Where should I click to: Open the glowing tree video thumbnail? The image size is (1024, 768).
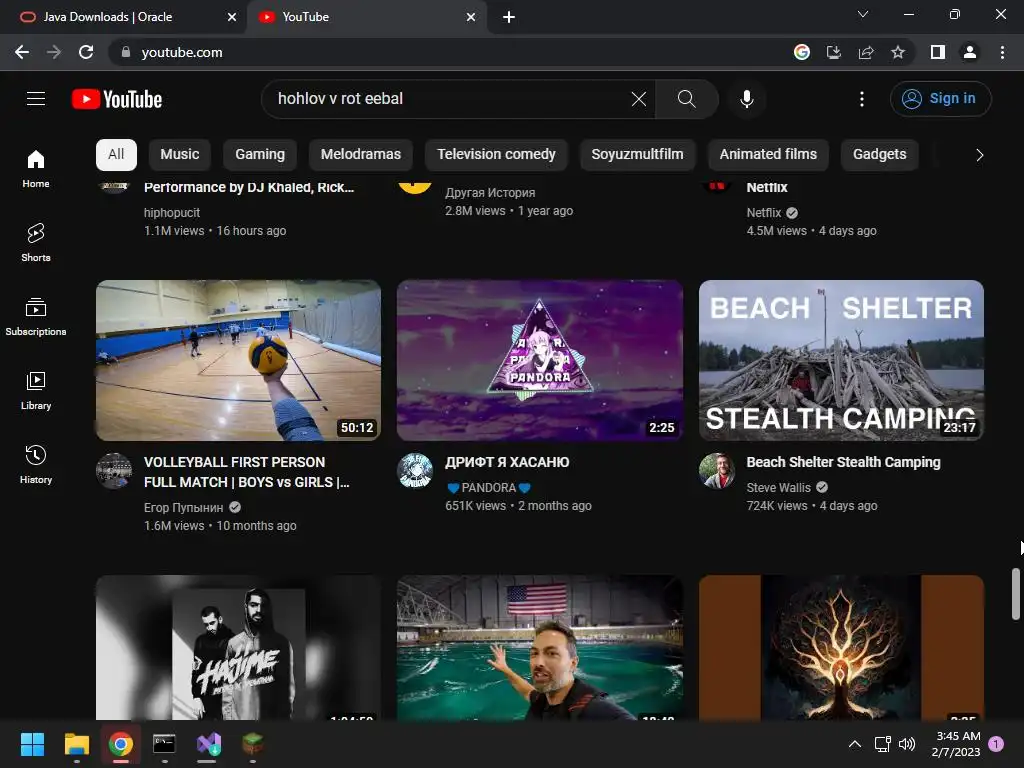[x=841, y=647]
